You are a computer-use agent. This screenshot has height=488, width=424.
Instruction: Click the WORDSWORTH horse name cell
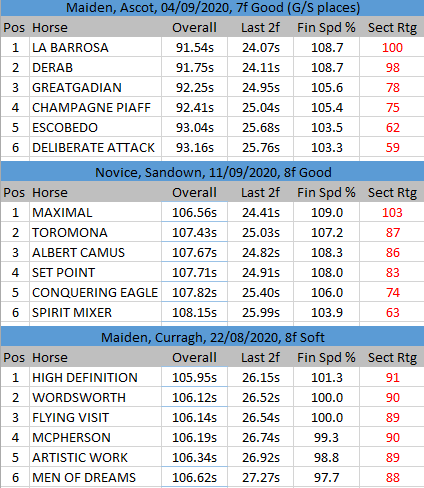[95, 397]
